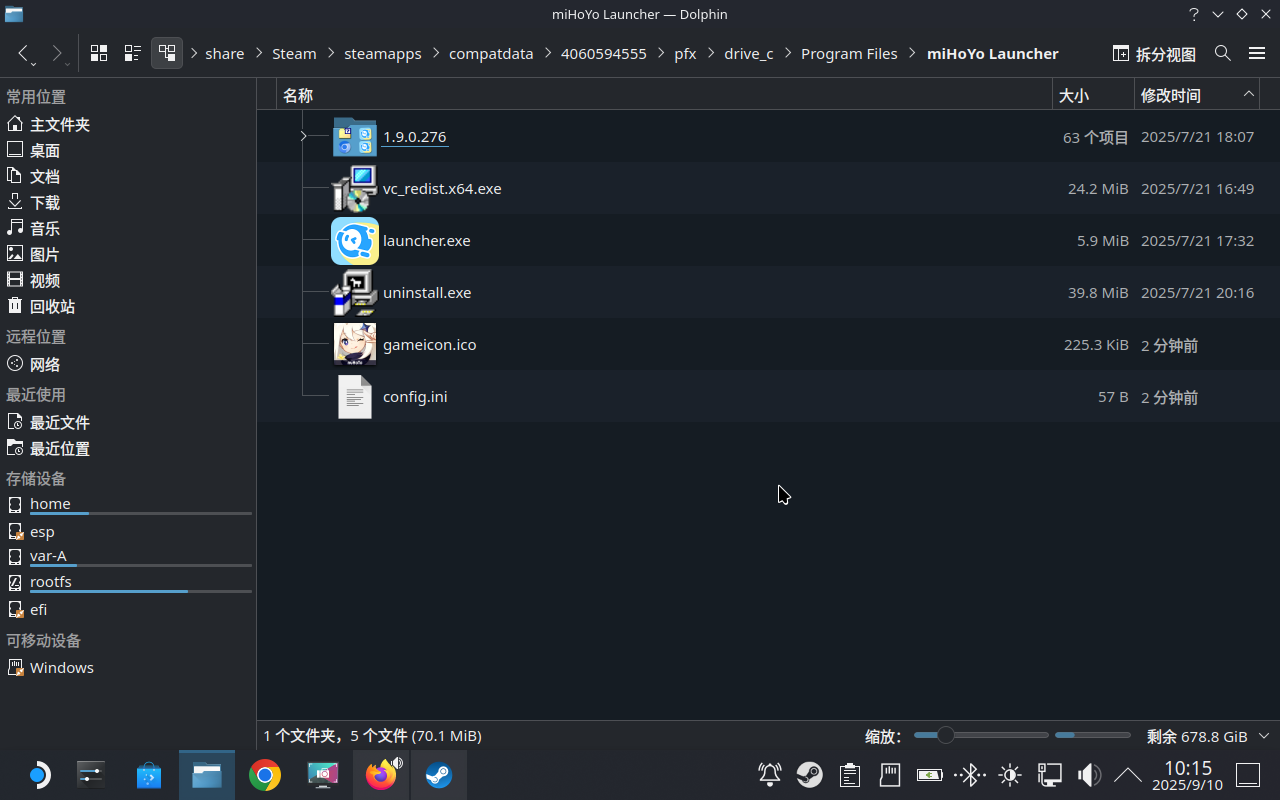Click the 视频 video icon in sidebar
Screen dimensions: 1280x800
click(15, 280)
